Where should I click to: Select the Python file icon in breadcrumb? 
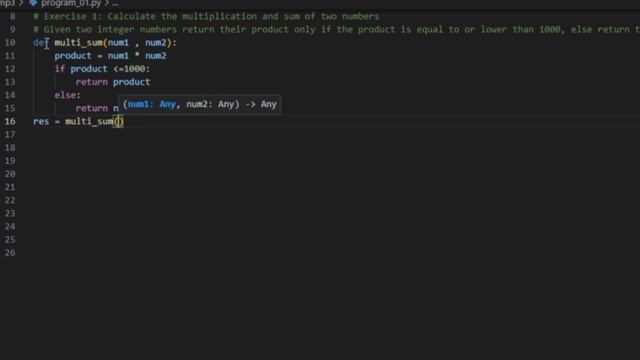(33, 3)
